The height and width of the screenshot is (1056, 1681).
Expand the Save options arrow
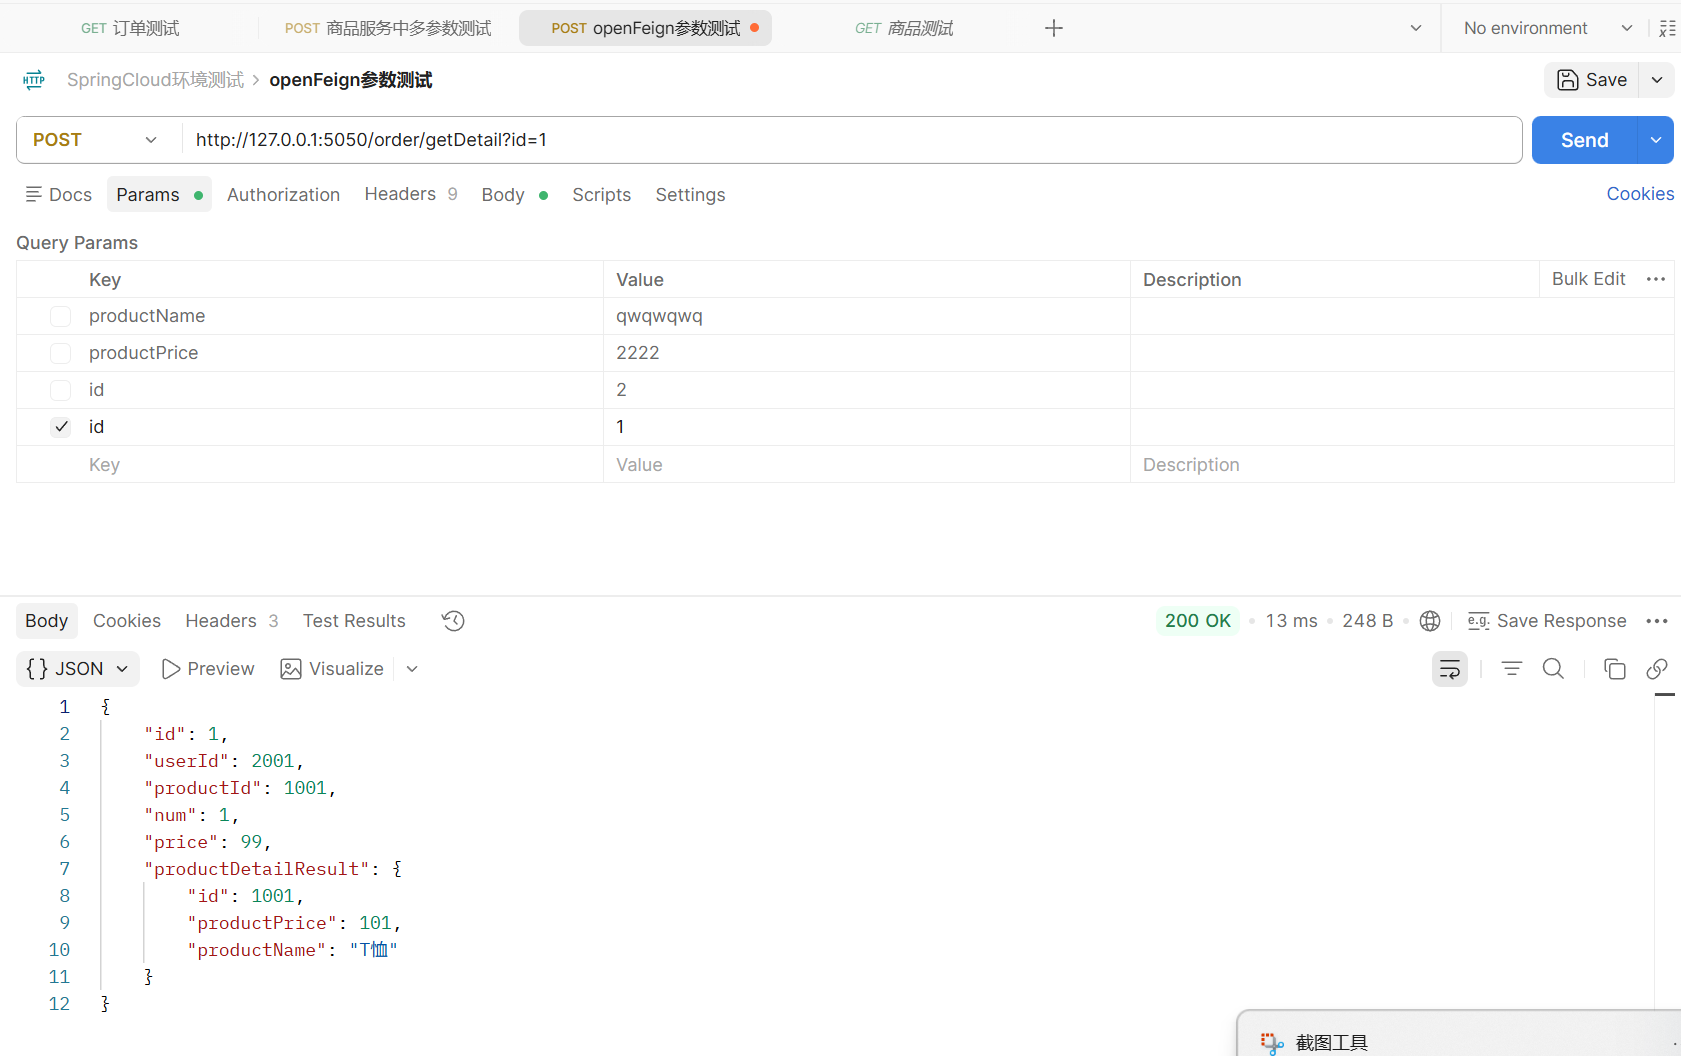click(x=1657, y=80)
